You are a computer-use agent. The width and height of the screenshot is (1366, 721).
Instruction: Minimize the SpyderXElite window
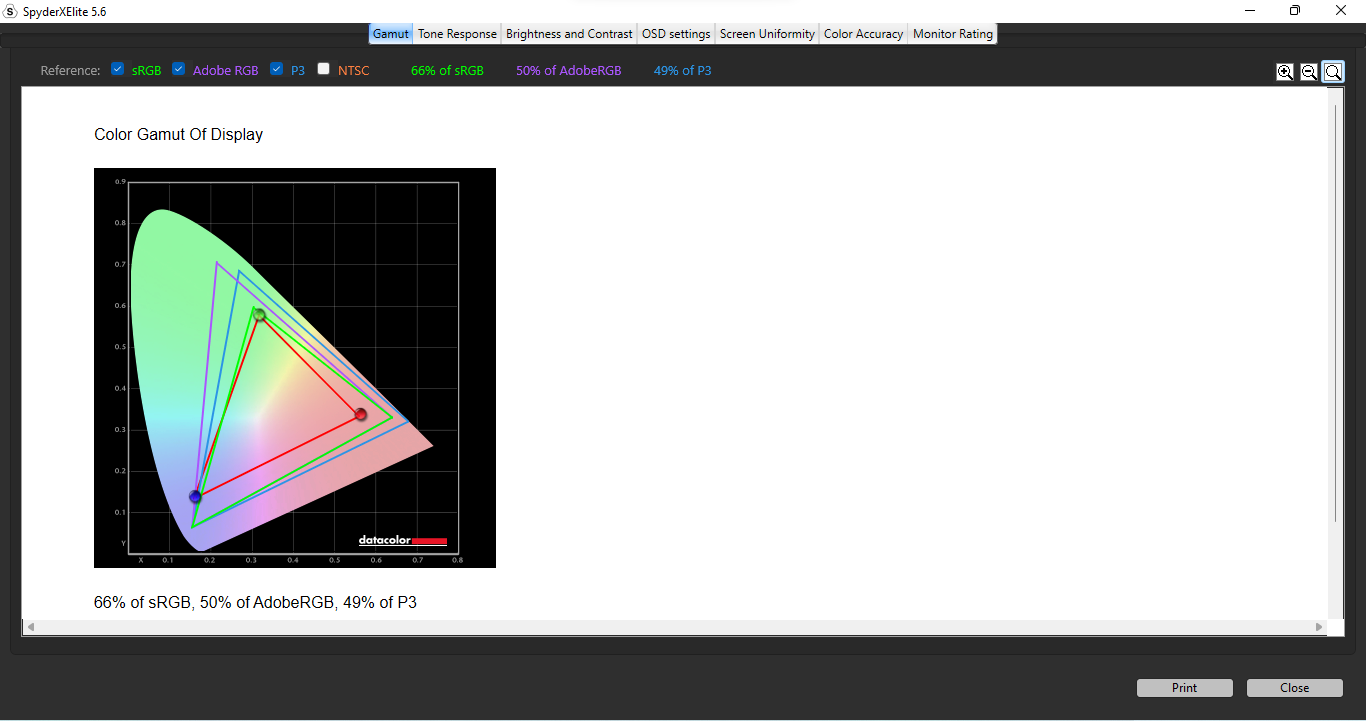point(1250,10)
